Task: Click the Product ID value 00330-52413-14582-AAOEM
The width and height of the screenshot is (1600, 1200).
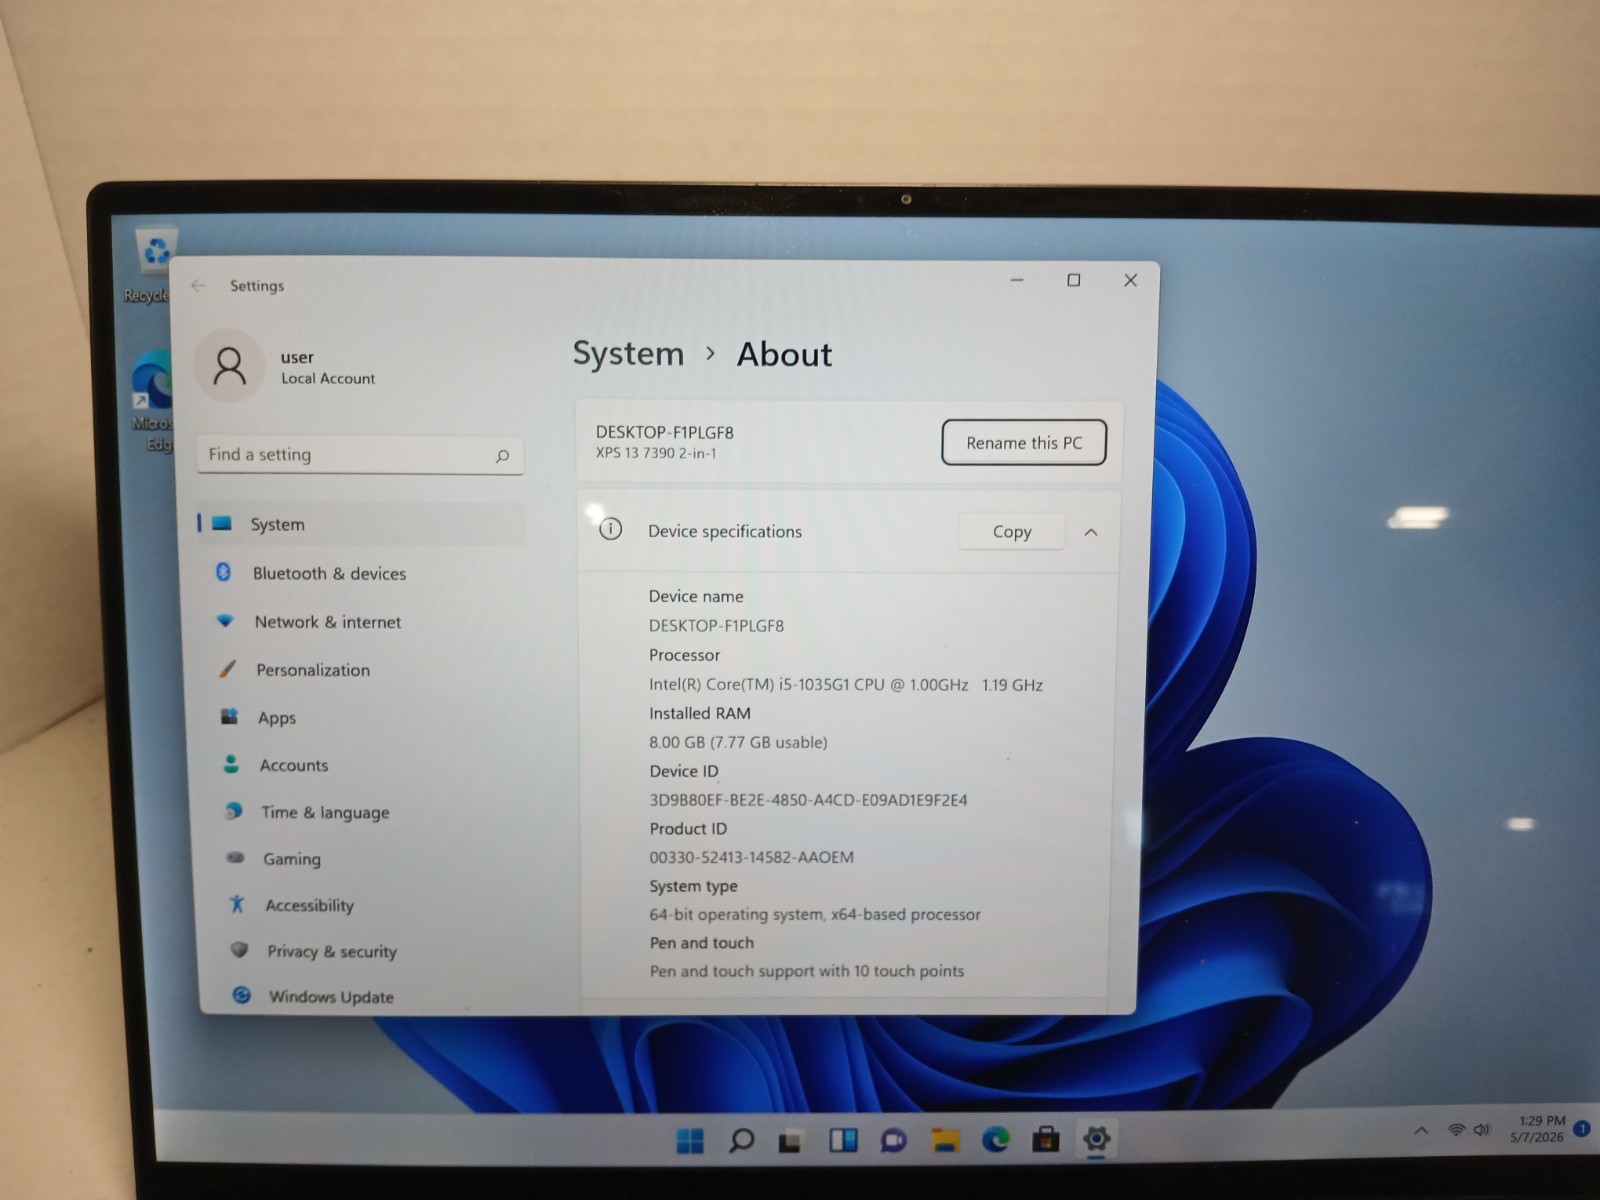Action: (x=751, y=857)
